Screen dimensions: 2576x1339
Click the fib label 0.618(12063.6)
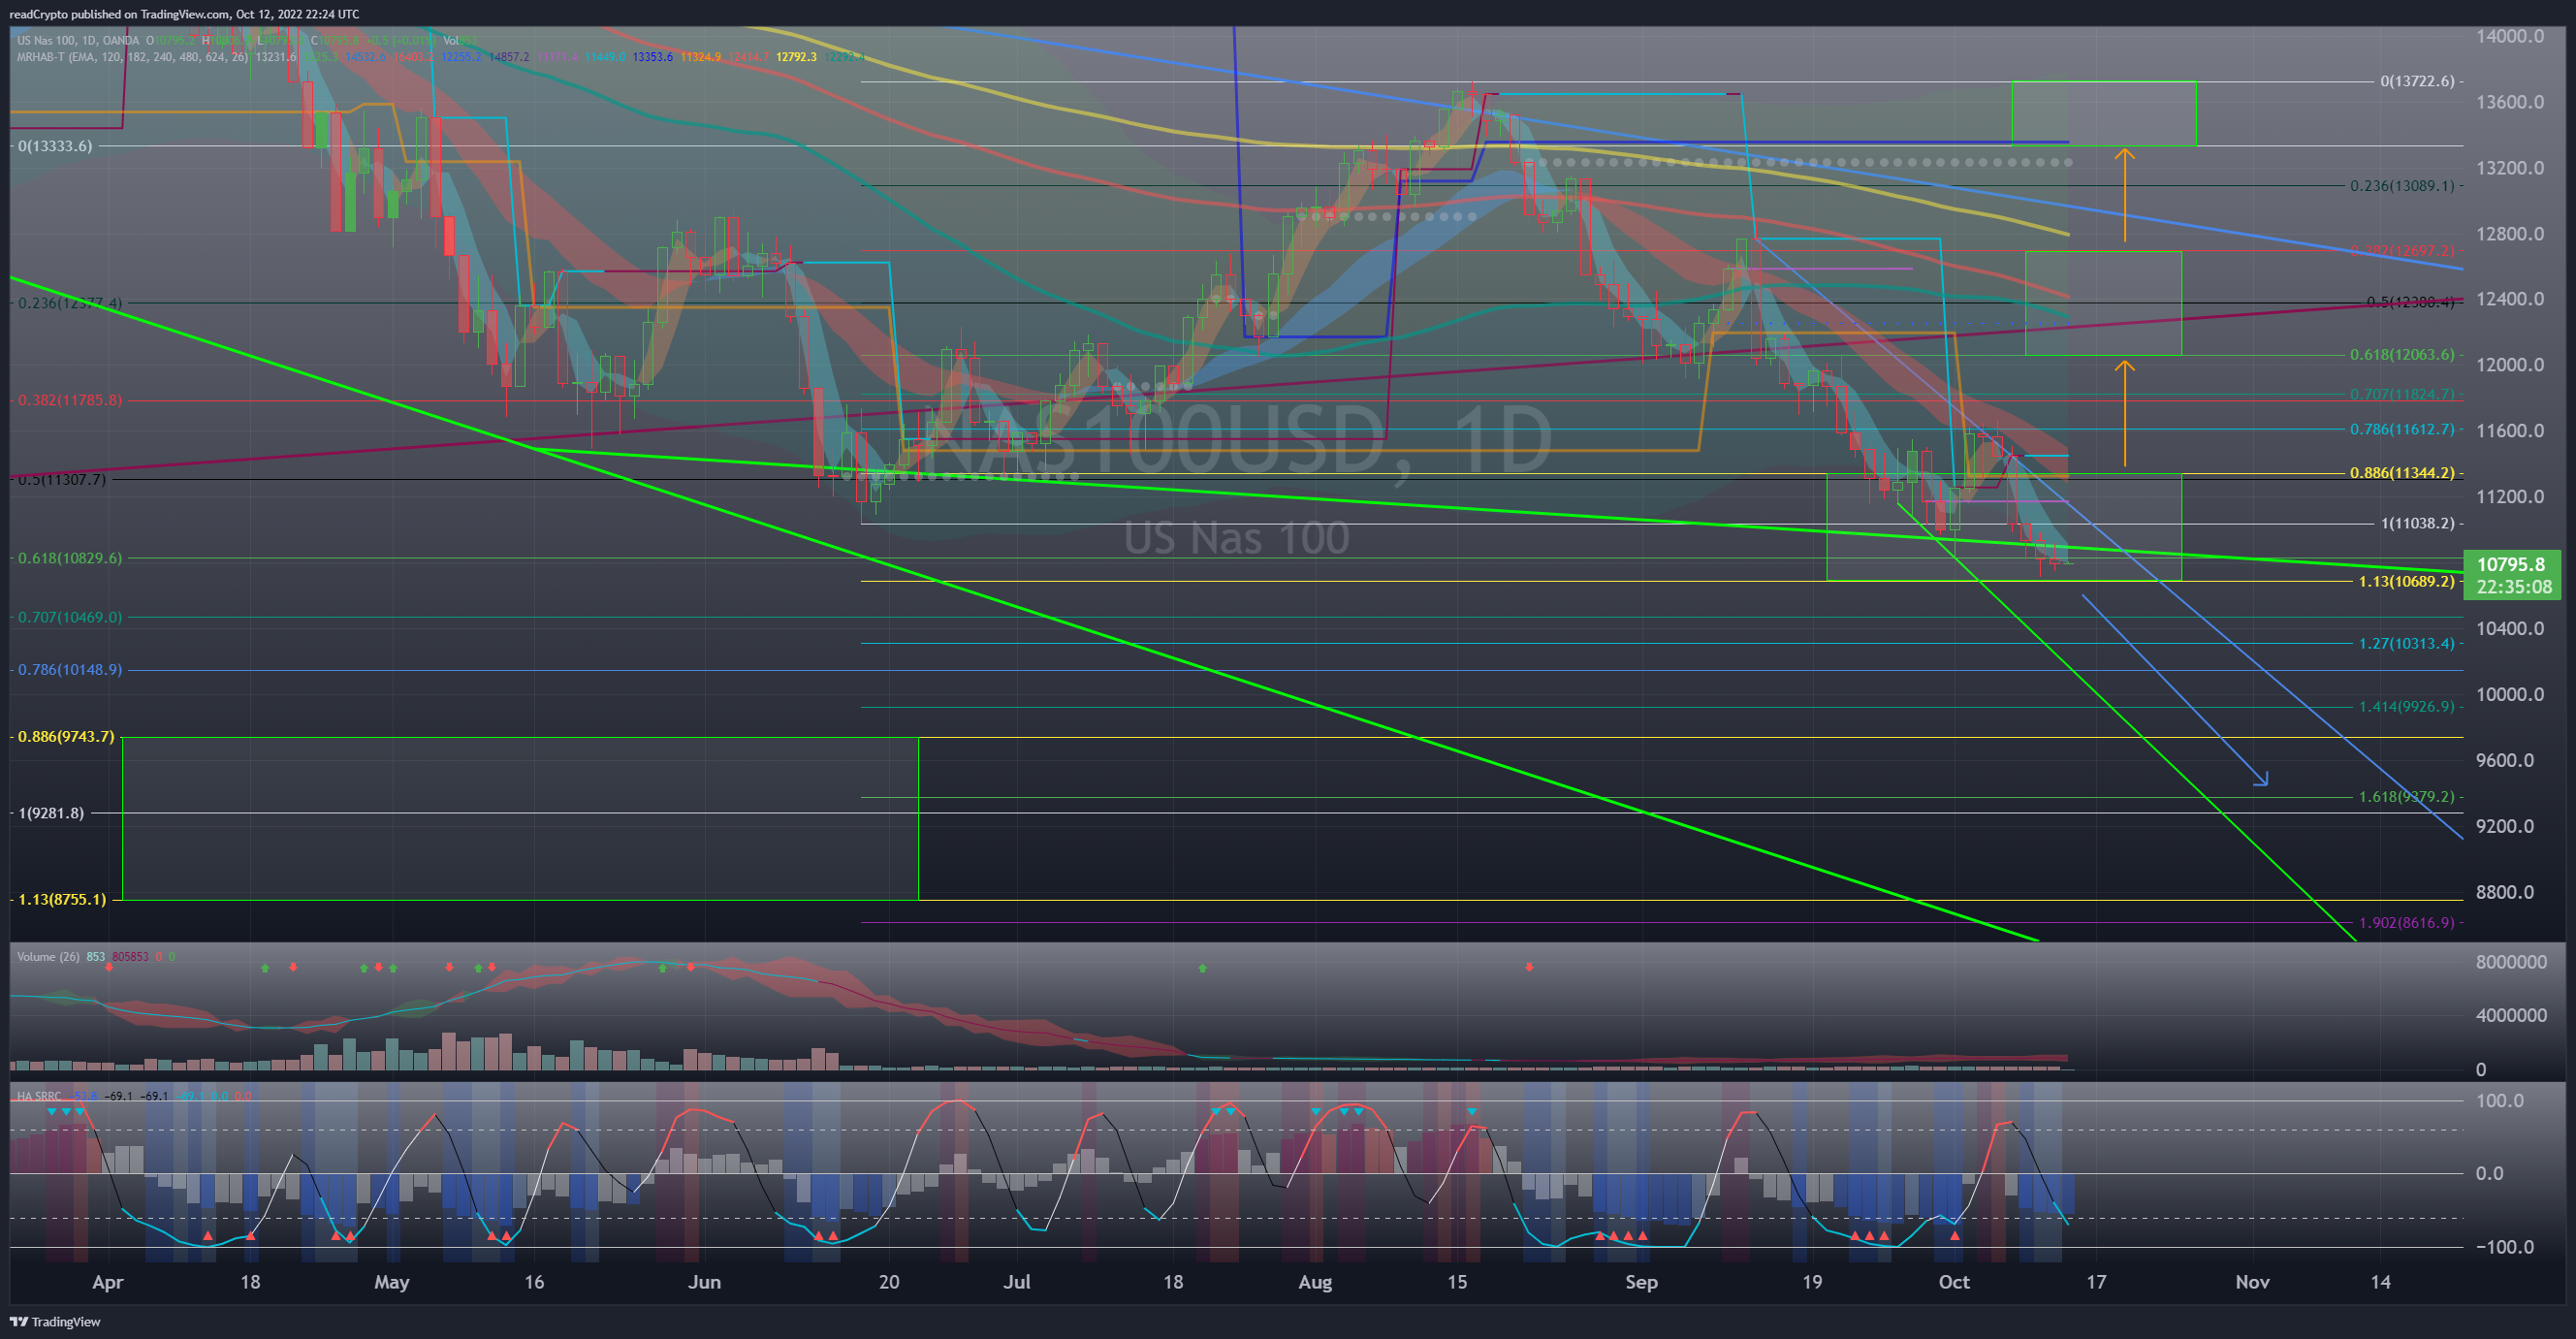coord(2402,355)
